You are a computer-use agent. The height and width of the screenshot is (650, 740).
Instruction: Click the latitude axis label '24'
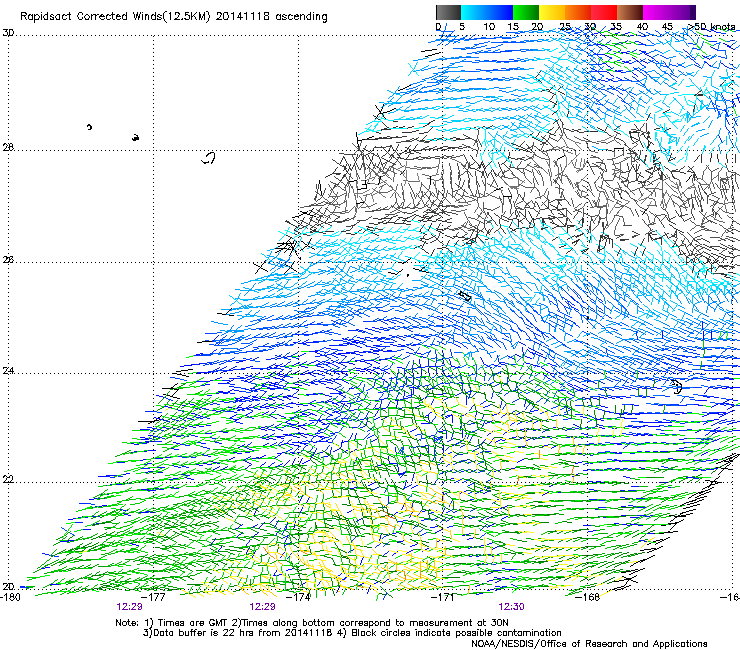pos(8,371)
